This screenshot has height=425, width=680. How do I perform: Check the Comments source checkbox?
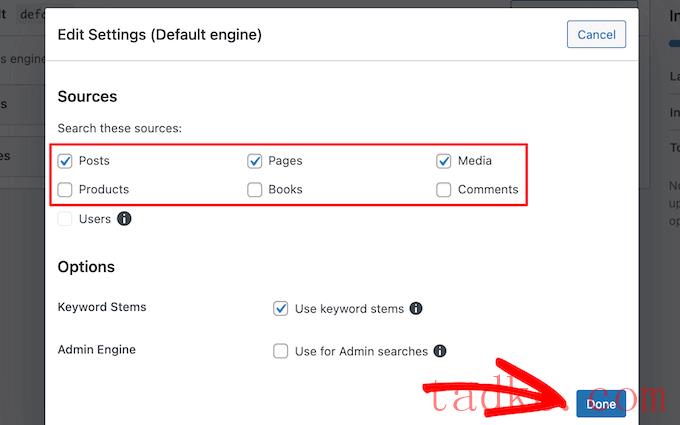pyautogui.click(x=444, y=189)
